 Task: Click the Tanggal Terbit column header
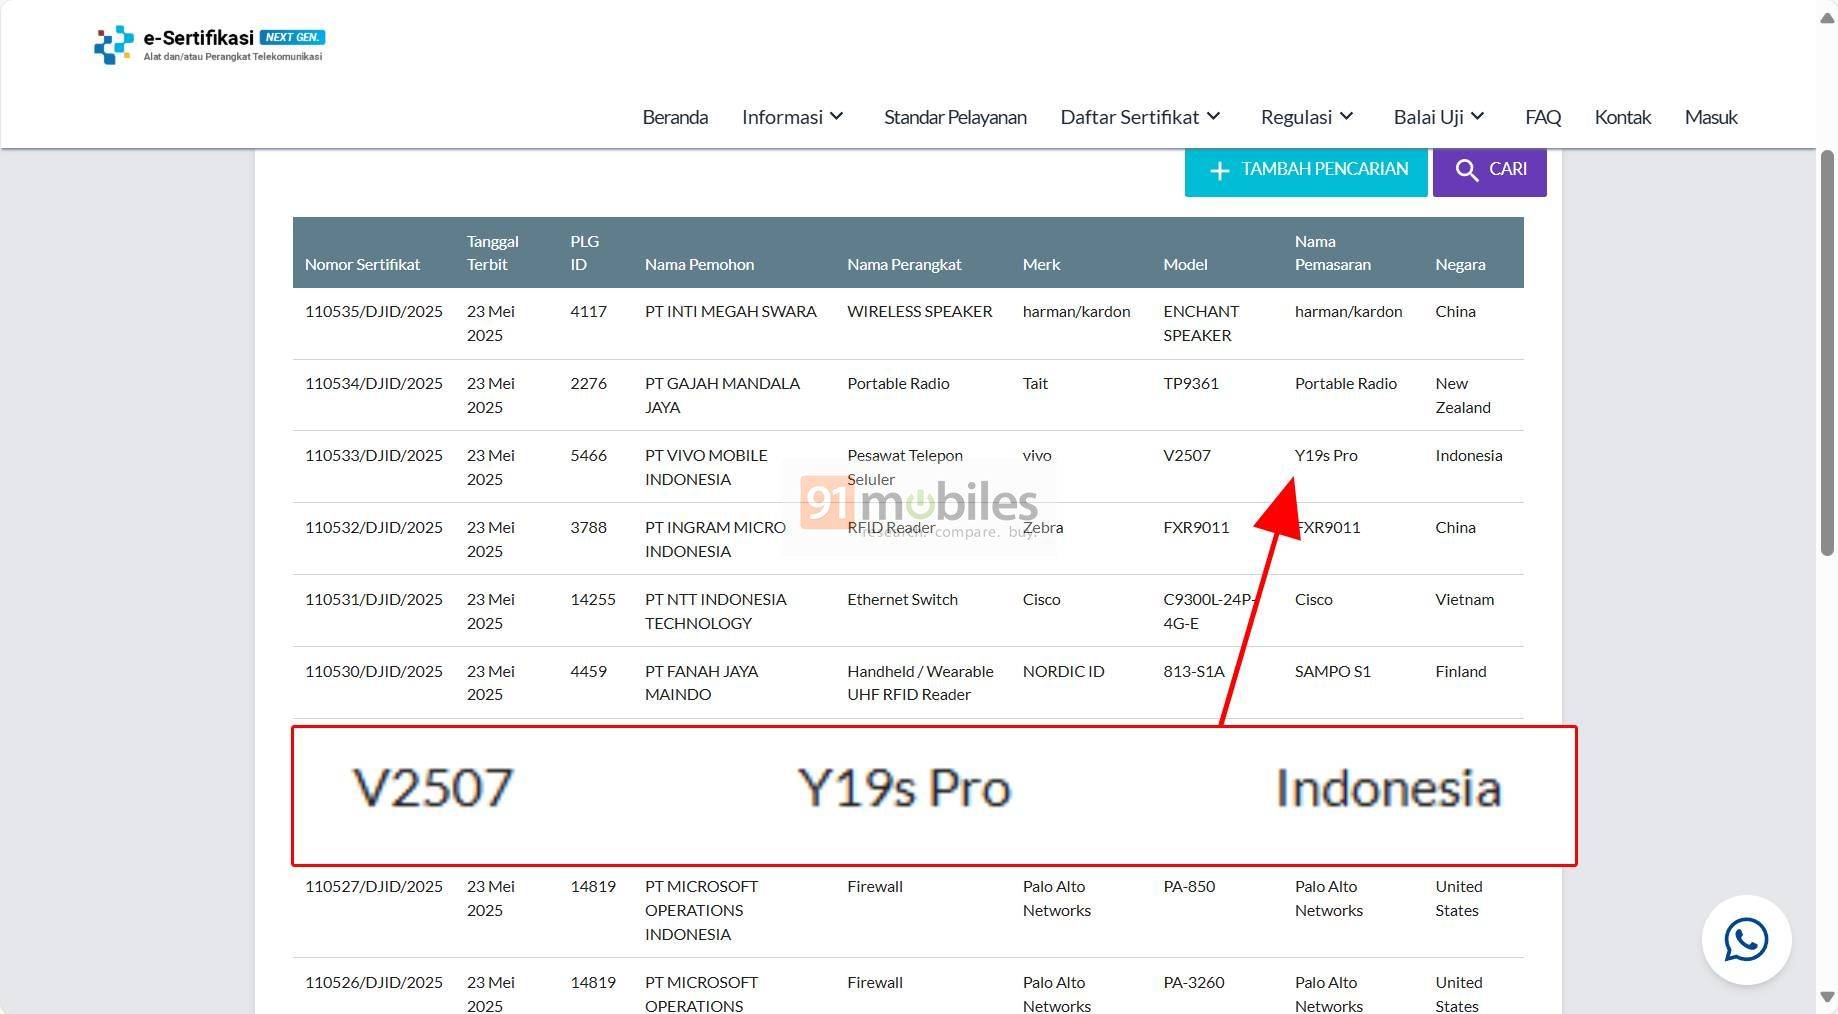point(492,252)
